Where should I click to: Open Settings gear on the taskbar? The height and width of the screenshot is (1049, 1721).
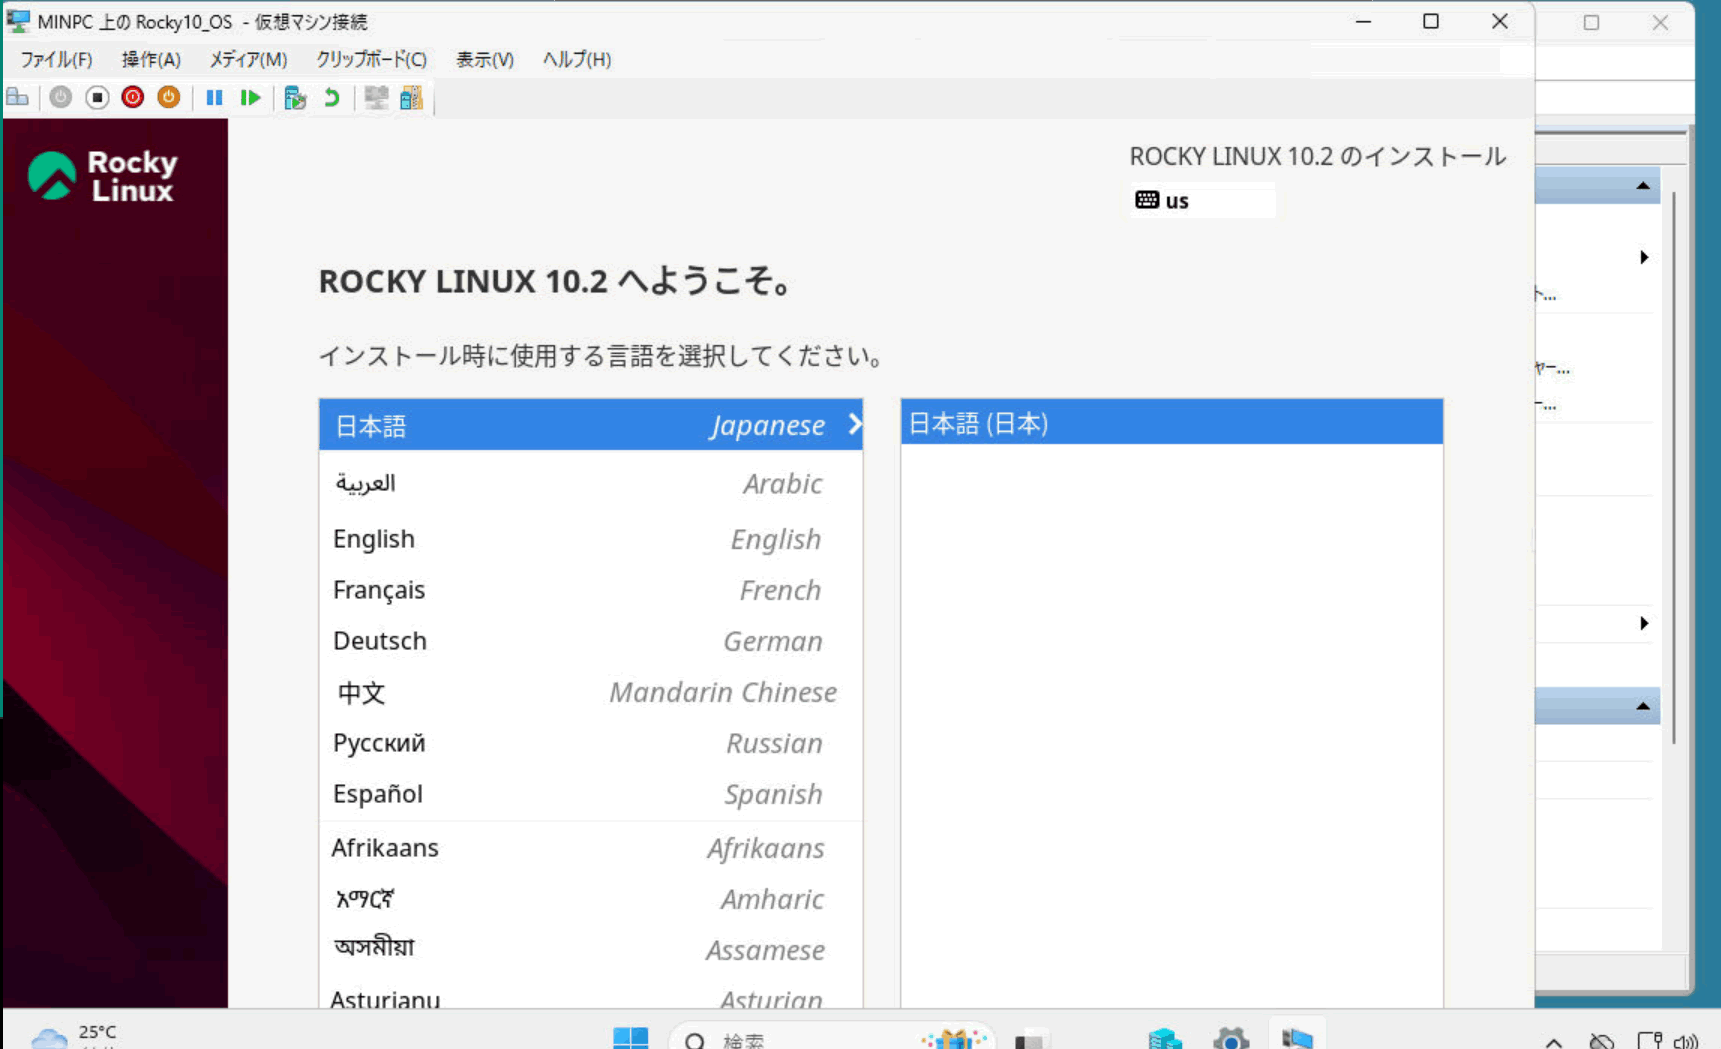(x=1231, y=1039)
